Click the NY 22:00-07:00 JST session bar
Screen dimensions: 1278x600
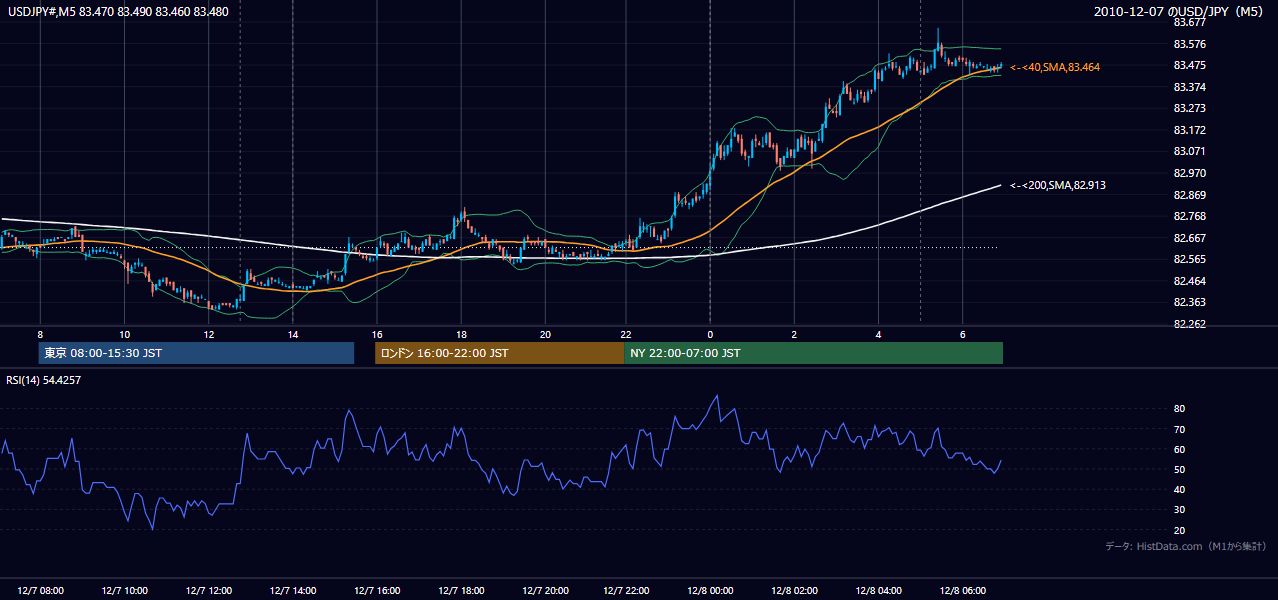813,353
